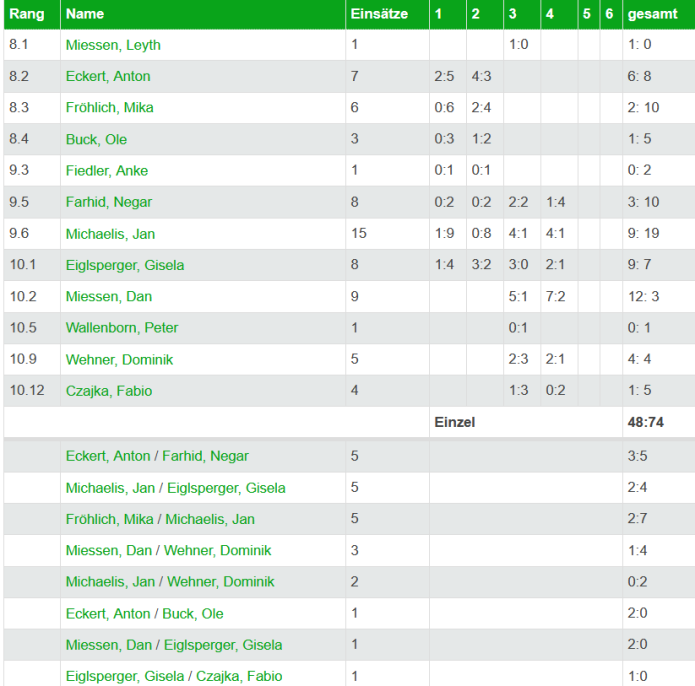This screenshot has width=695, height=686.
Task: Select Buck, Ole in rank 8.4 row
Action: click(x=96, y=139)
